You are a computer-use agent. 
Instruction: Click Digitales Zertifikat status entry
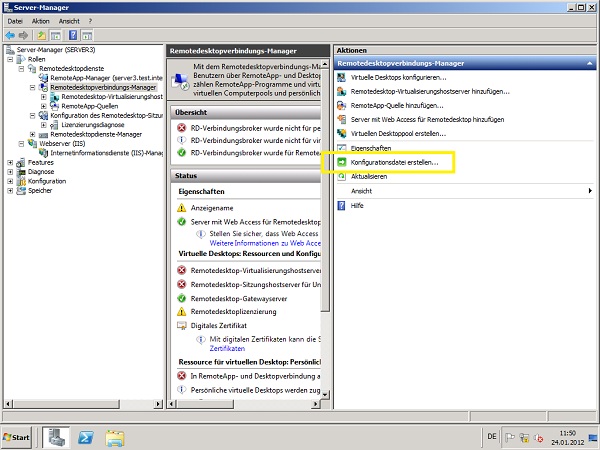tap(218, 326)
